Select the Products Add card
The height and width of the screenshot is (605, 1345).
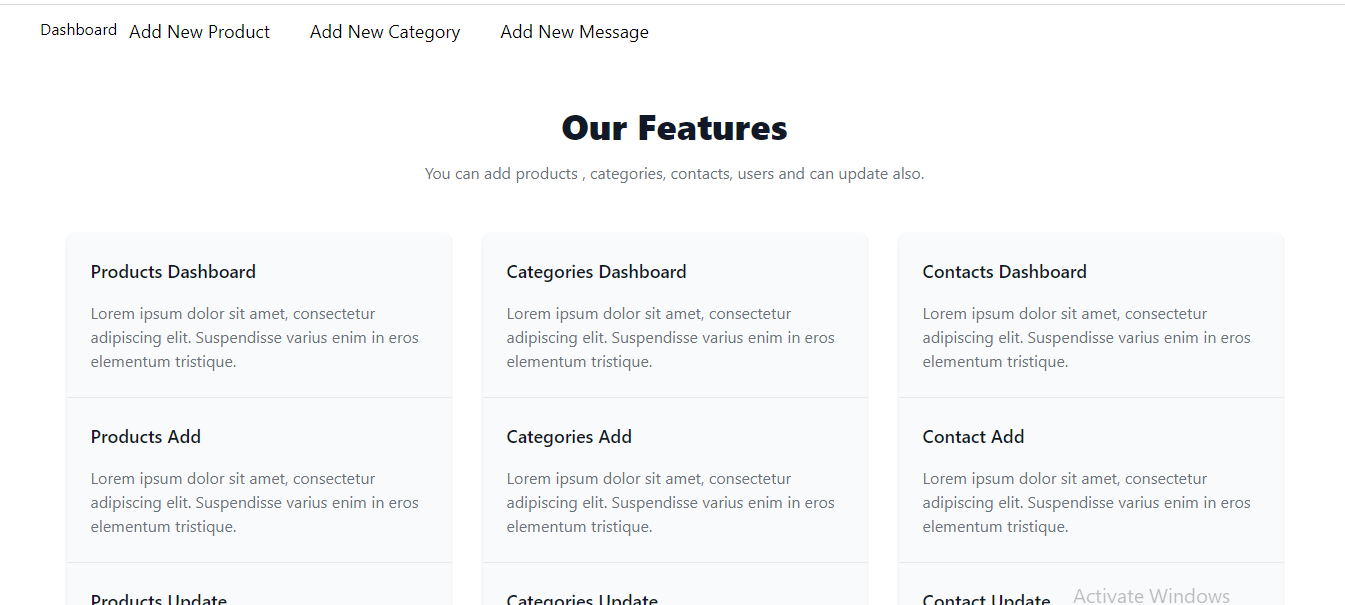259,480
